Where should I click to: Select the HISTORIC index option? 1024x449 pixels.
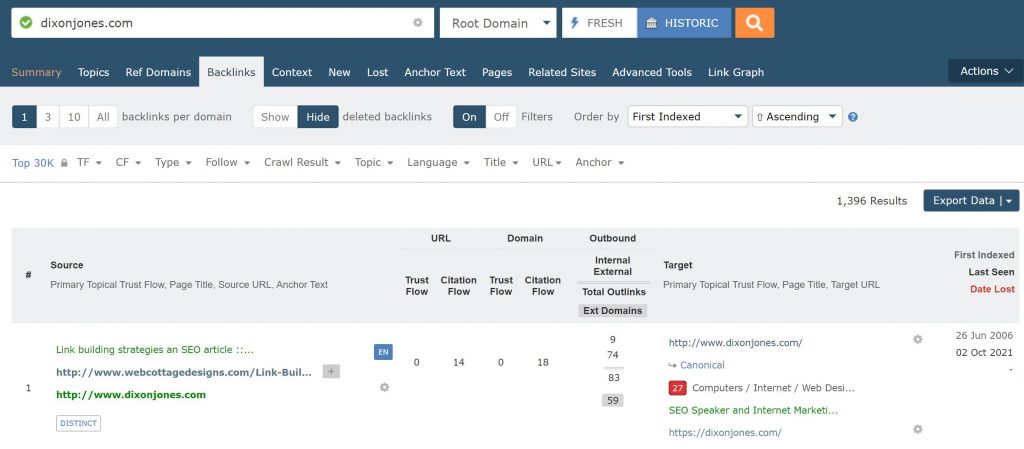tap(684, 23)
